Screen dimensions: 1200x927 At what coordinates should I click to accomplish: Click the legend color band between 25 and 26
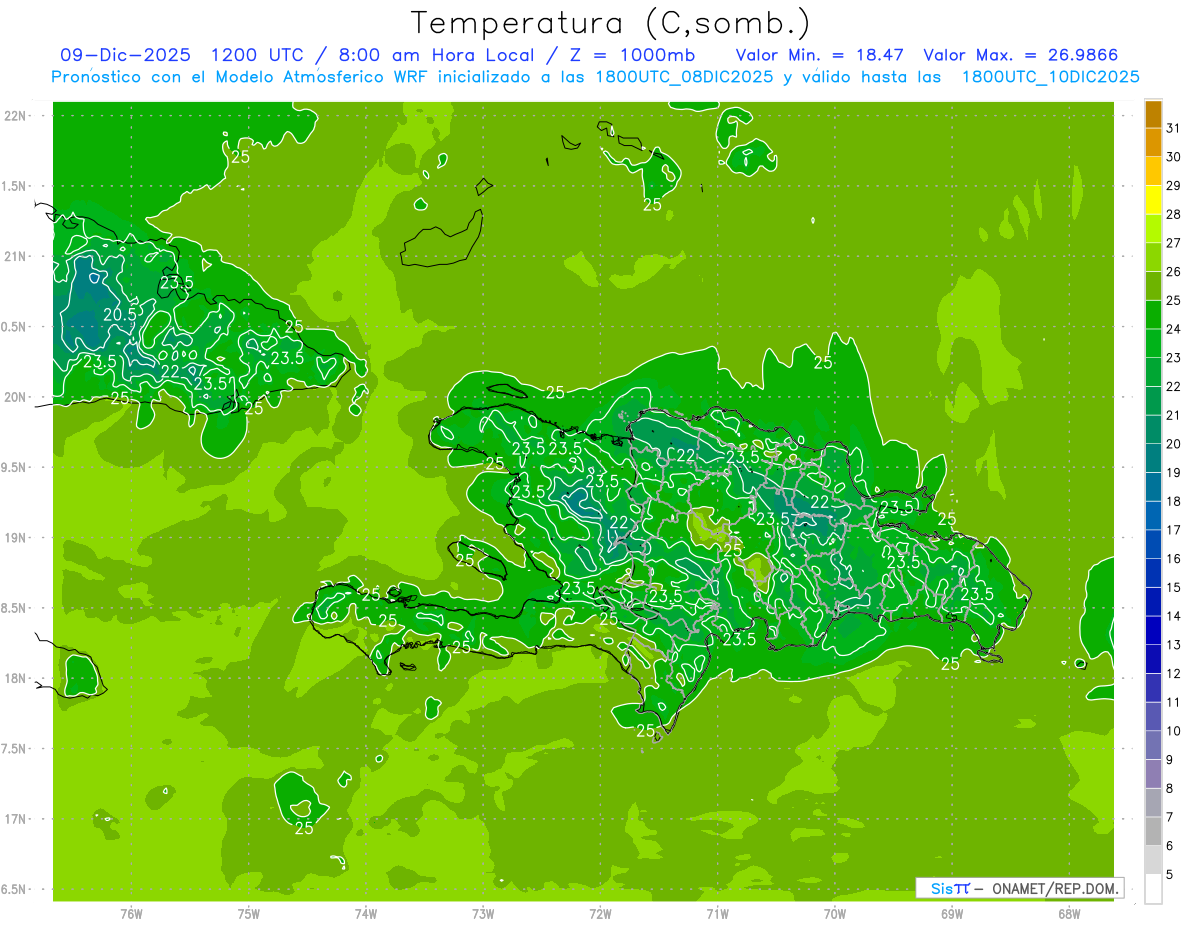pyautogui.click(x=1153, y=286)
